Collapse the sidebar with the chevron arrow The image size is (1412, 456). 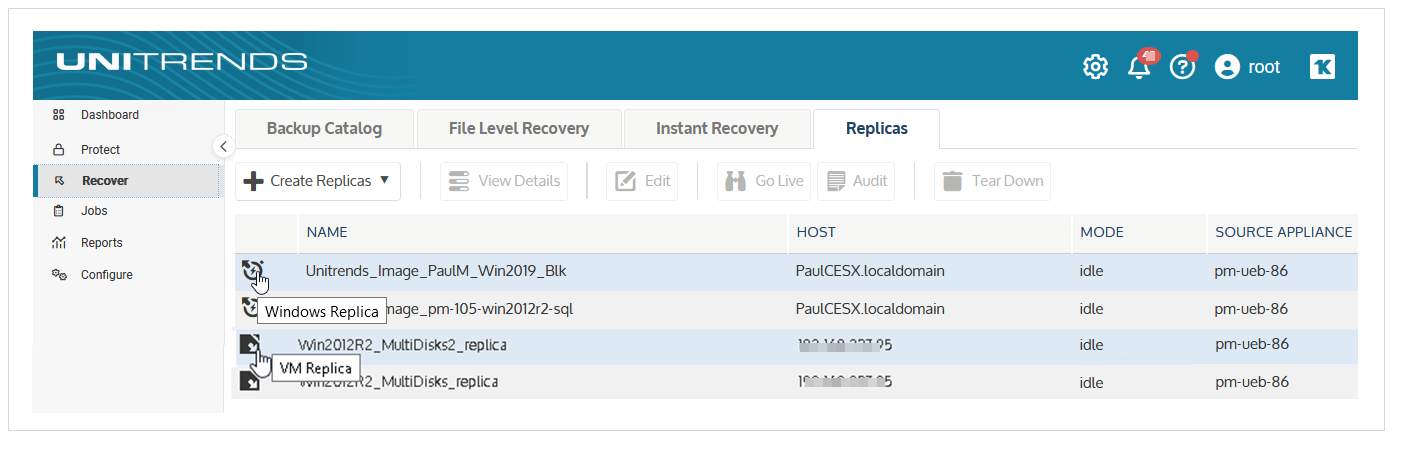coord(224,147)
